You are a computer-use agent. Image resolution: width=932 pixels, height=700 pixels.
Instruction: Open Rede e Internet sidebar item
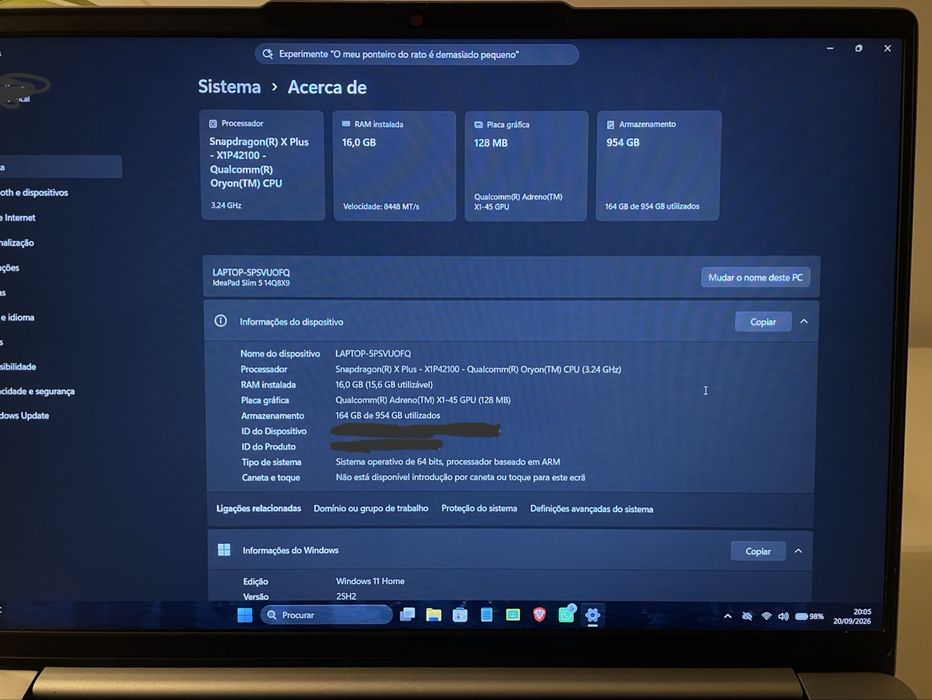click(19, 217)
